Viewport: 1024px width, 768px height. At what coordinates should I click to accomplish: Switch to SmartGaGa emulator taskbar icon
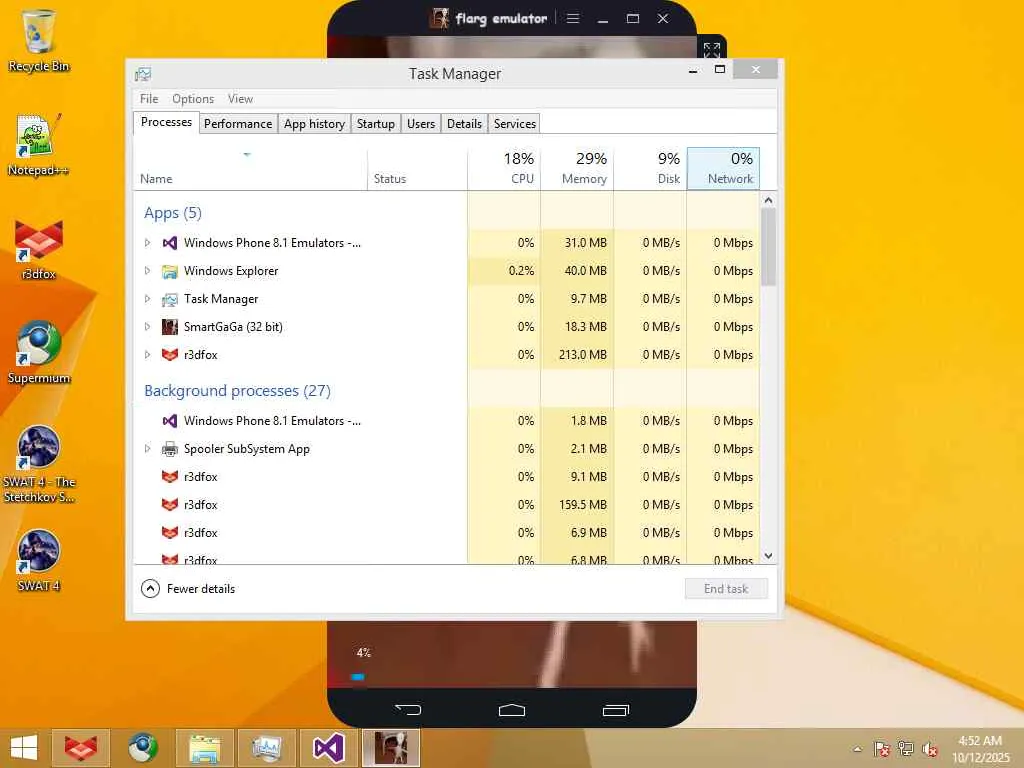click(391, 748)
